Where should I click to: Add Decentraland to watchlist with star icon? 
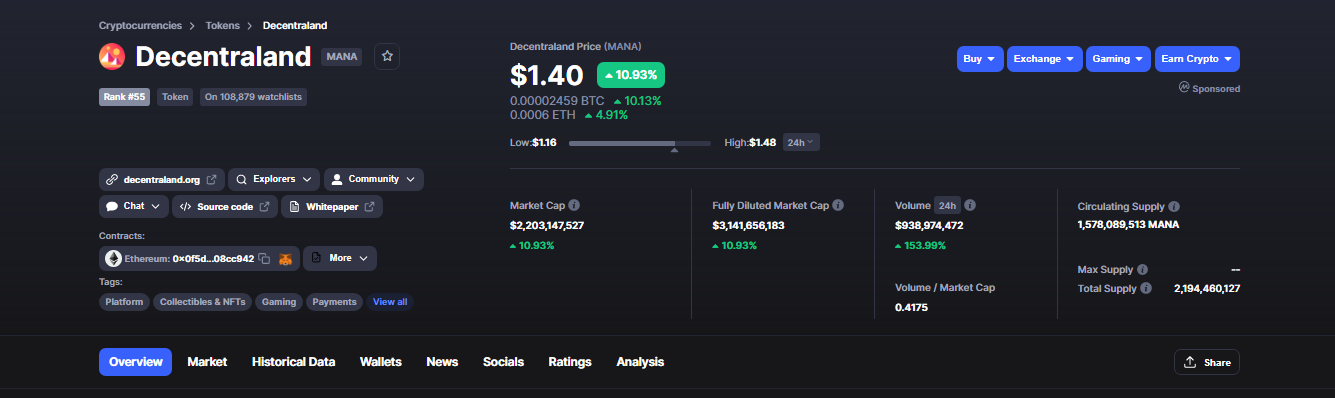coord(387,57)
